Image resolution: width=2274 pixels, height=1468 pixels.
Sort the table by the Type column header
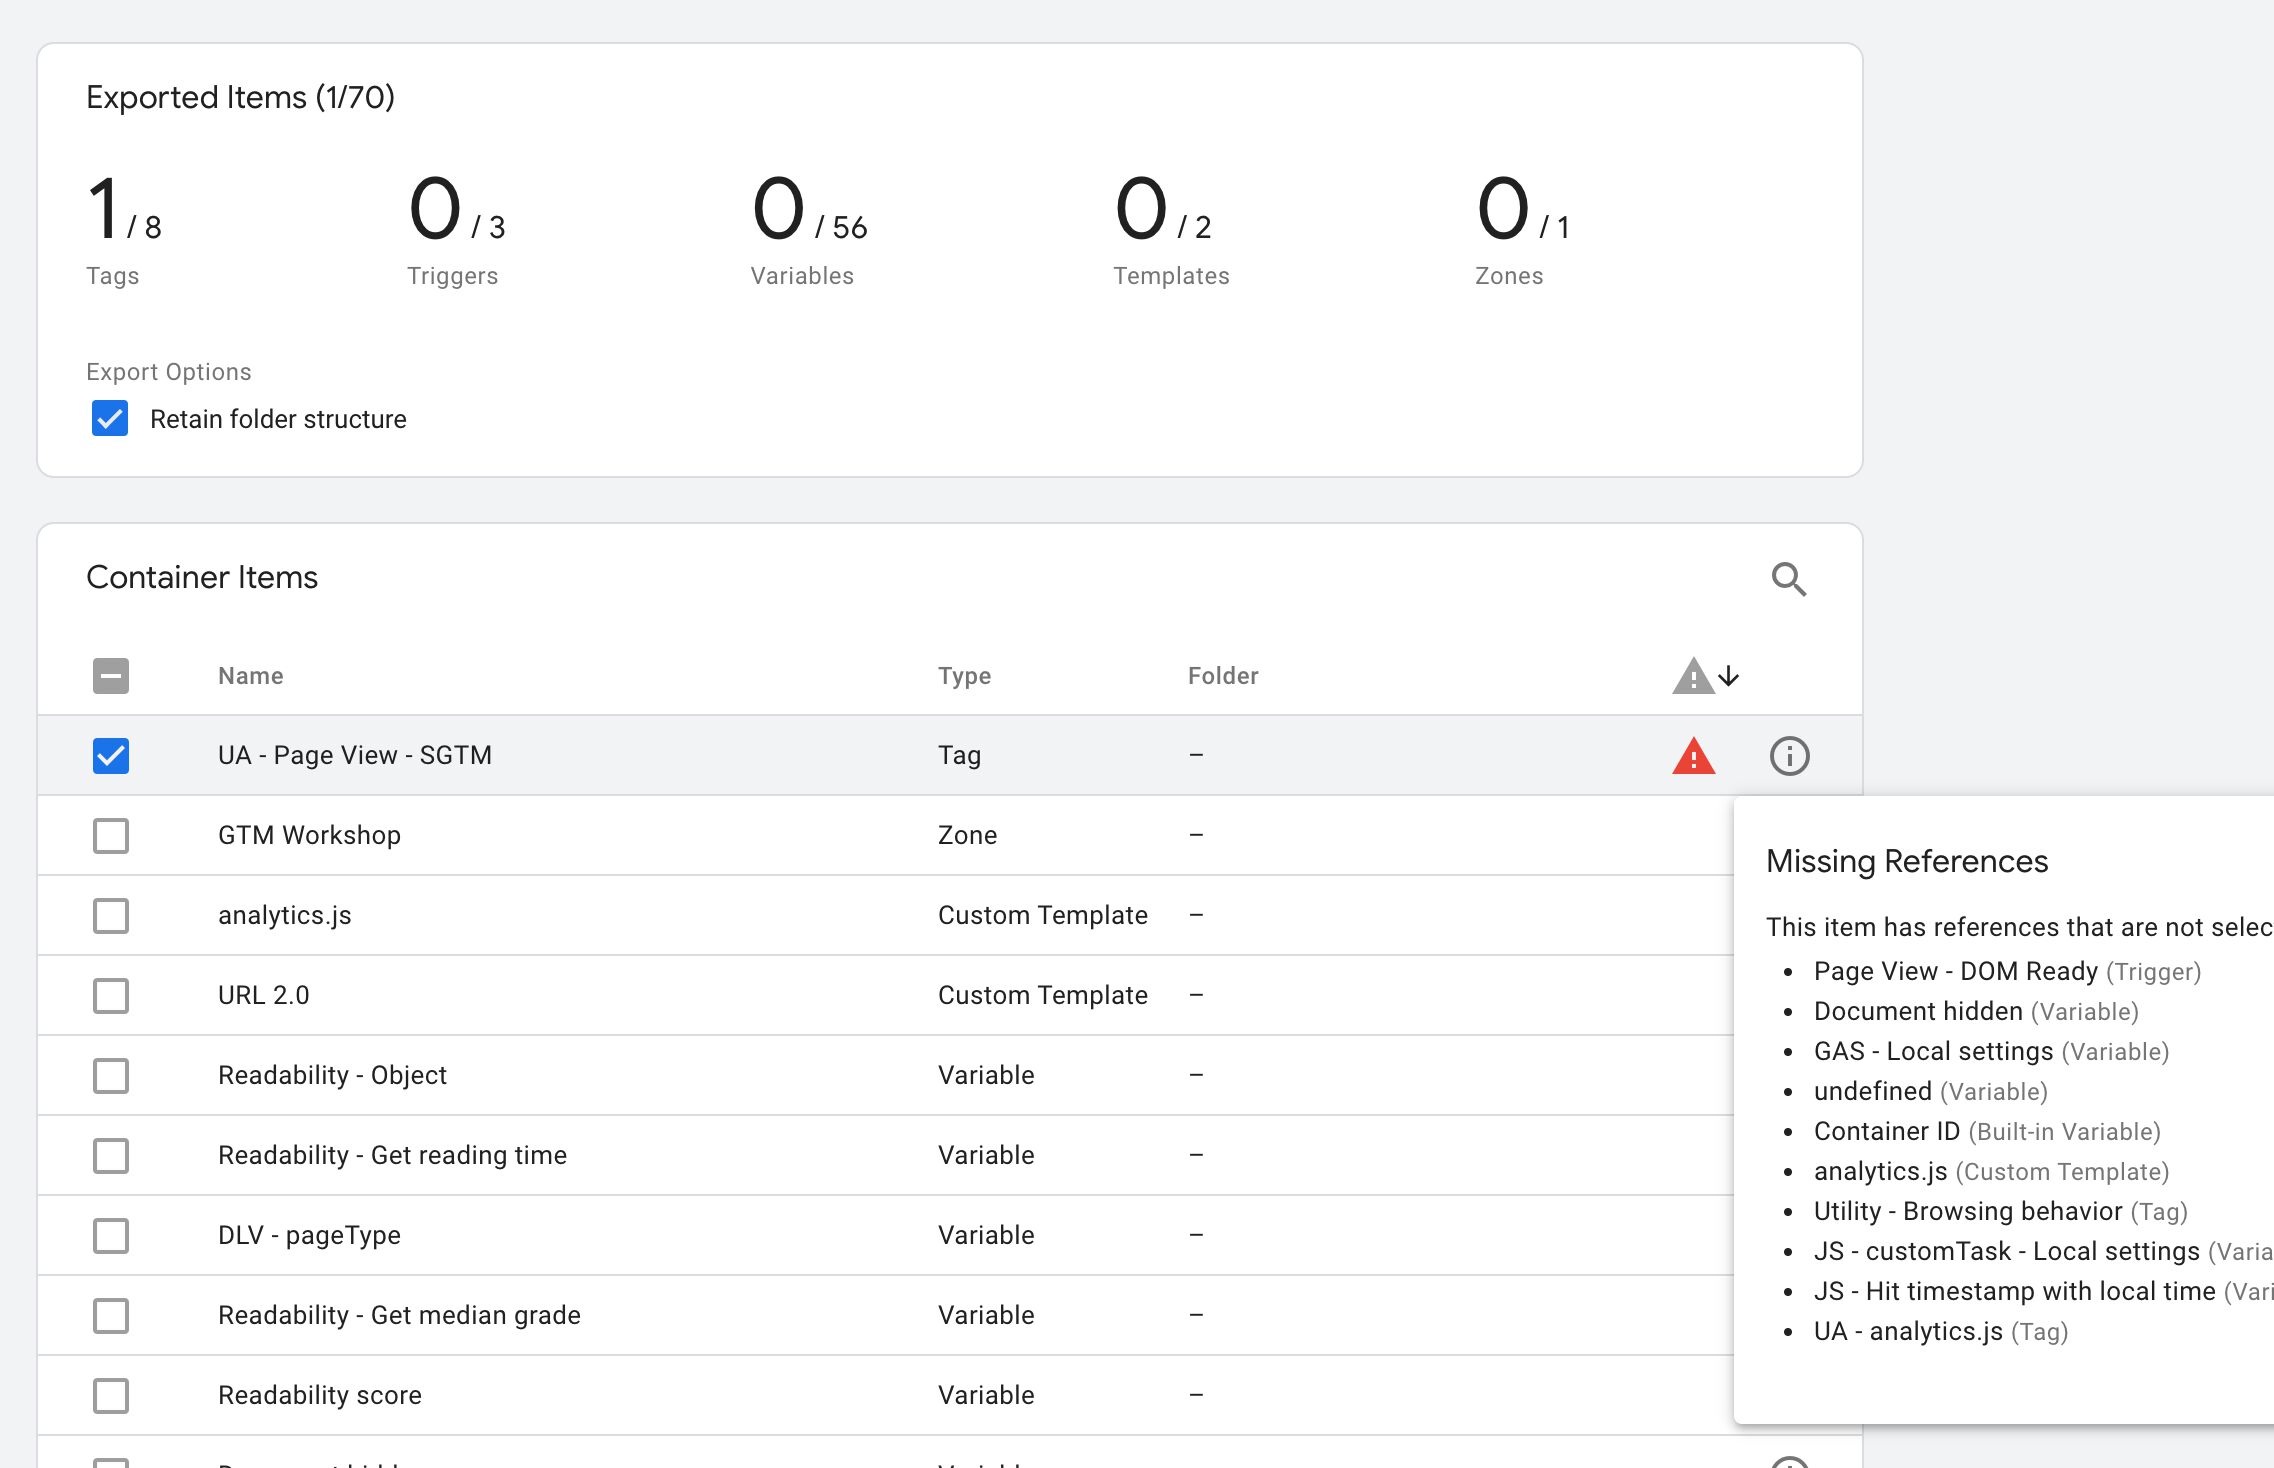(x=965, y=676)
